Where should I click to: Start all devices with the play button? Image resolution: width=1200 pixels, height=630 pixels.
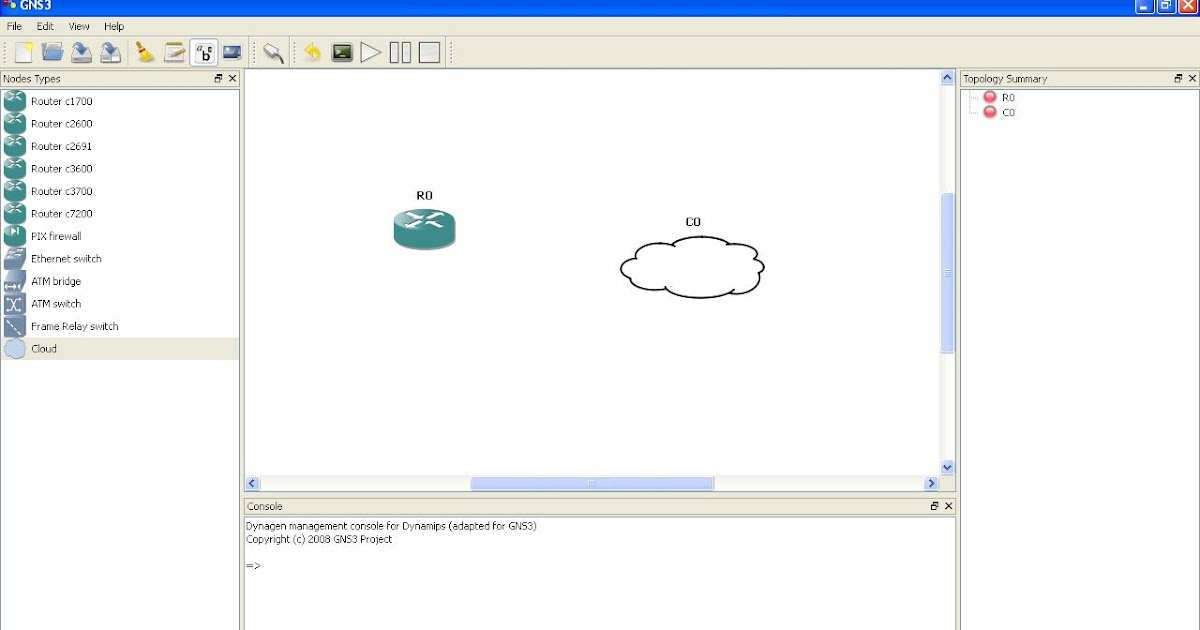[x=371, y=52]
